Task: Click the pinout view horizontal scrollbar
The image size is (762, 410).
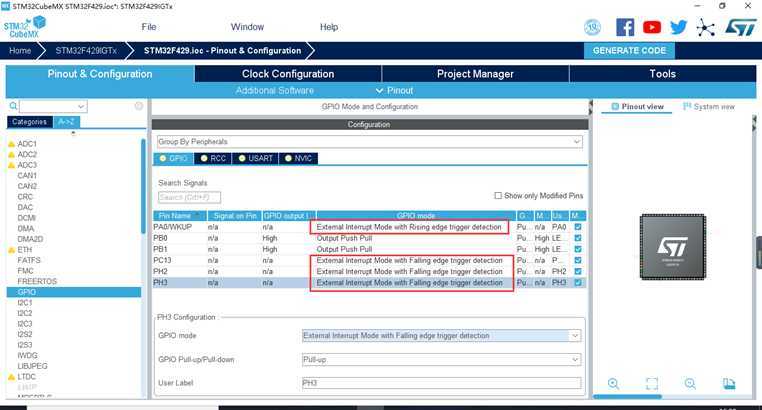Action: pyautogui.click(x=627, y=397)
